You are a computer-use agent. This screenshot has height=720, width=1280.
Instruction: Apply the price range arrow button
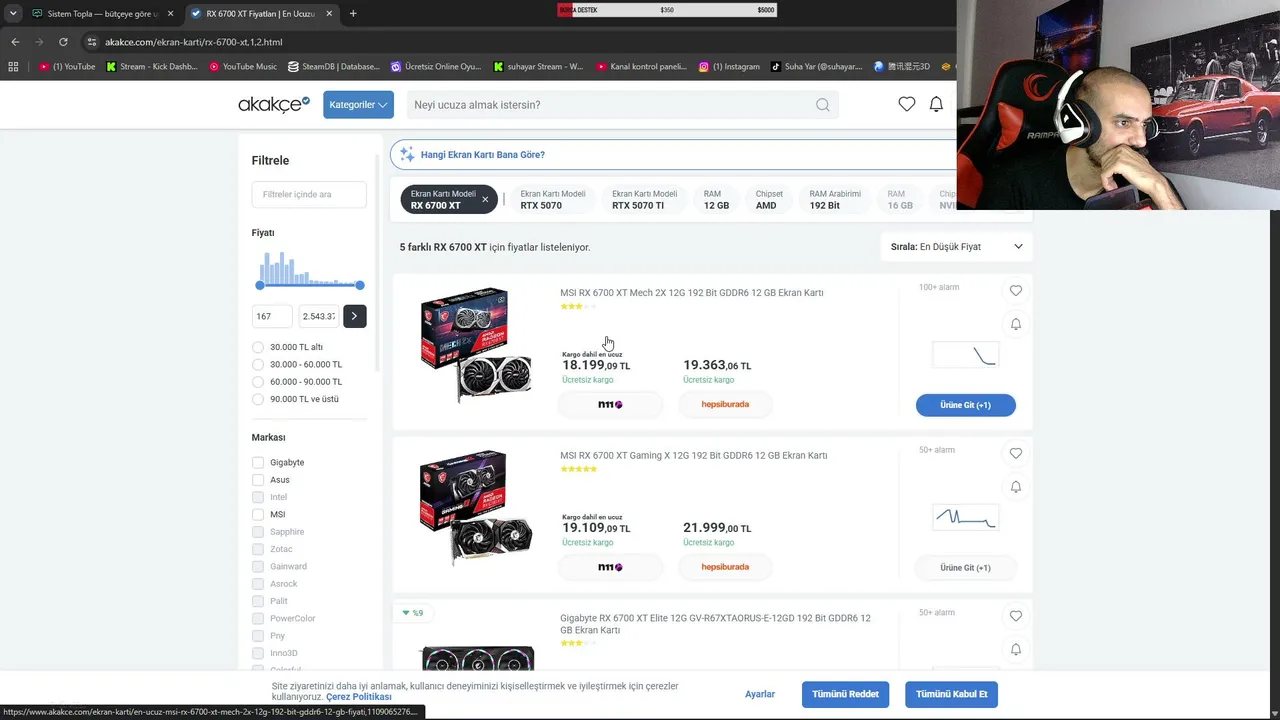coord(354,316)
